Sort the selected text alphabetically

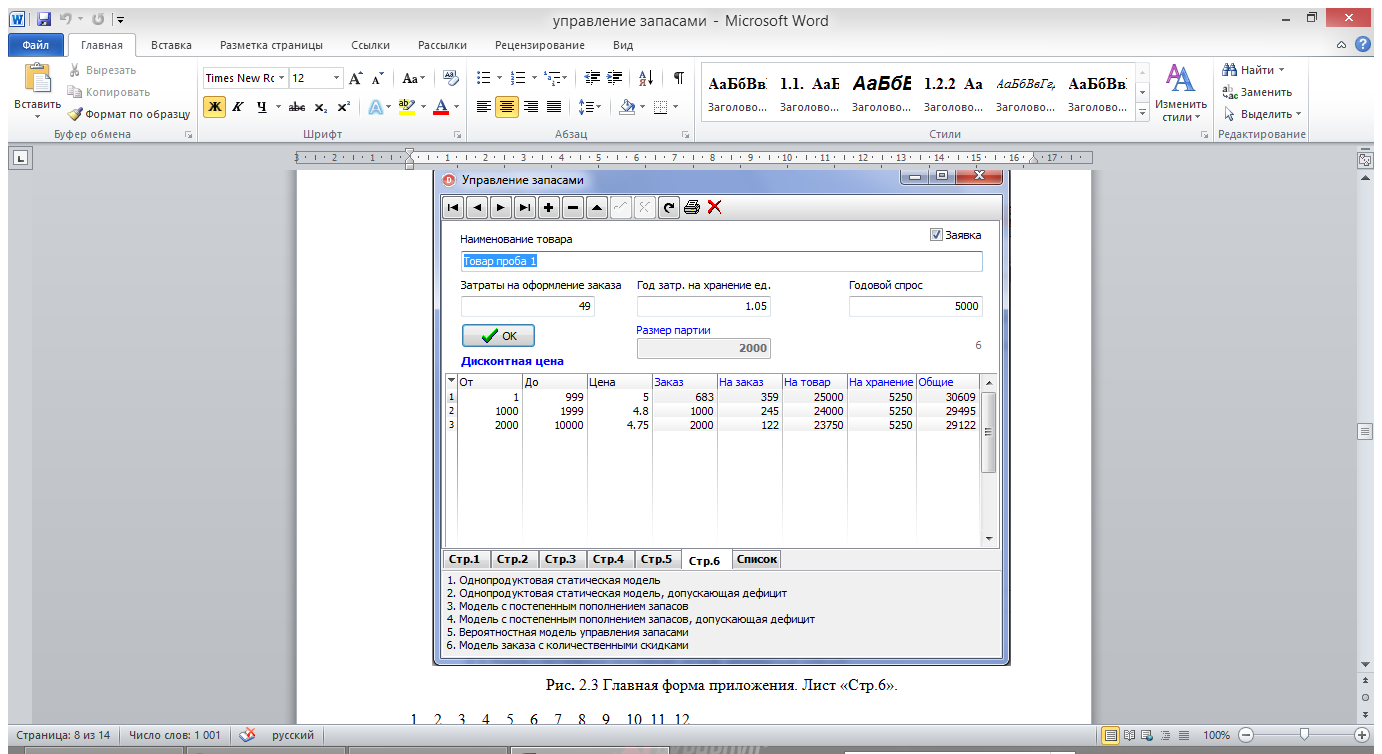pos(646,78)
